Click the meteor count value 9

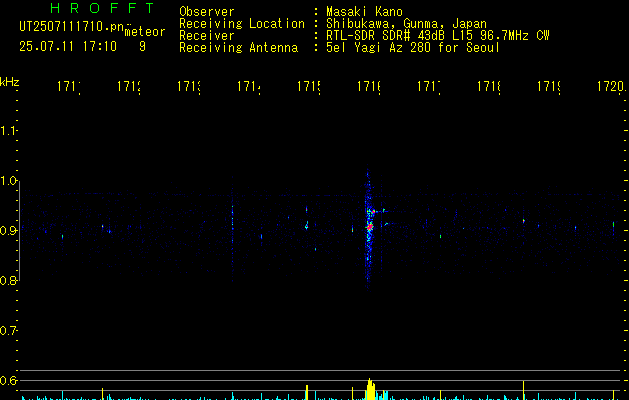coord(142,47)
